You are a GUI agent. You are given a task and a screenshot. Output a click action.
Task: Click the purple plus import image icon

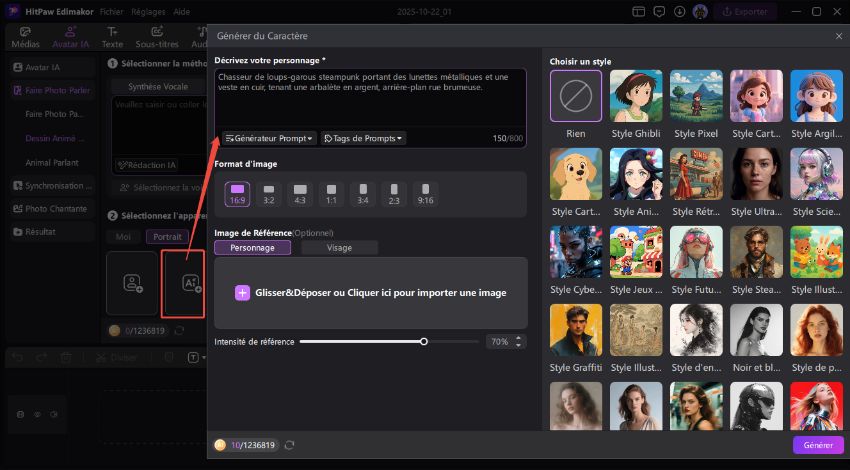[x=242, y=293]
